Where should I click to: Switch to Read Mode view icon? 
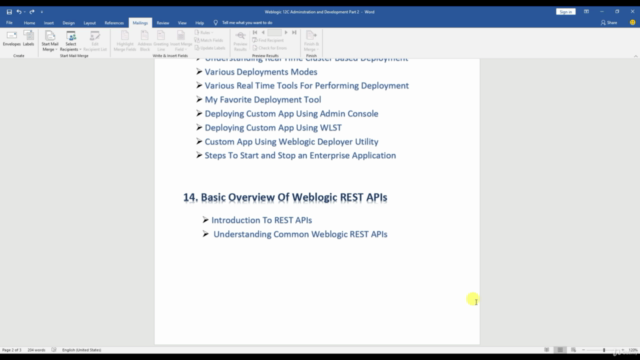coord(547,350)
